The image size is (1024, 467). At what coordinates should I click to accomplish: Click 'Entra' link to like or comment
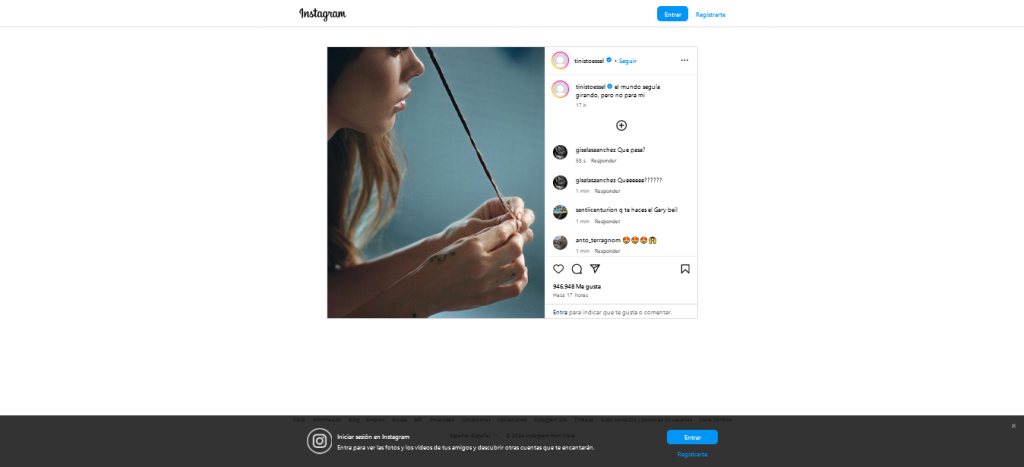(x=560, y=312)
